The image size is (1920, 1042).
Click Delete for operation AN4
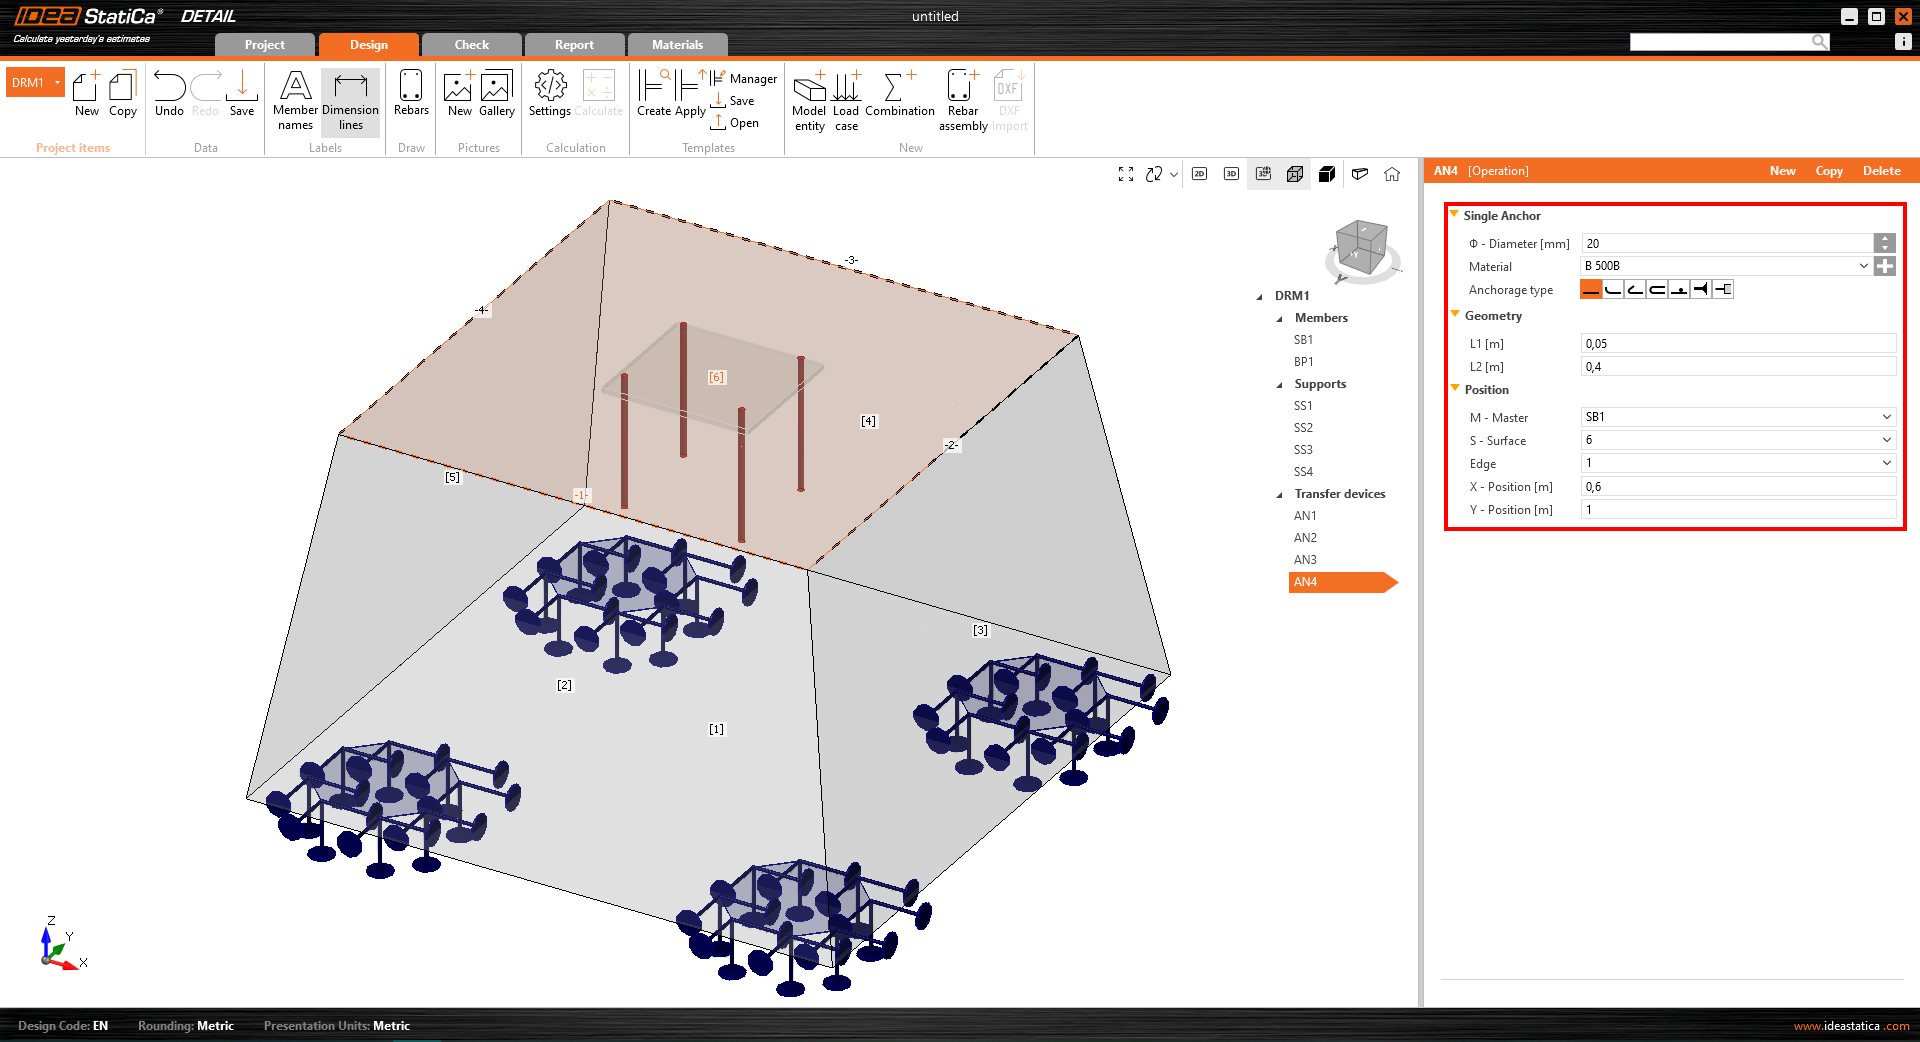(x=1881, y=171)
